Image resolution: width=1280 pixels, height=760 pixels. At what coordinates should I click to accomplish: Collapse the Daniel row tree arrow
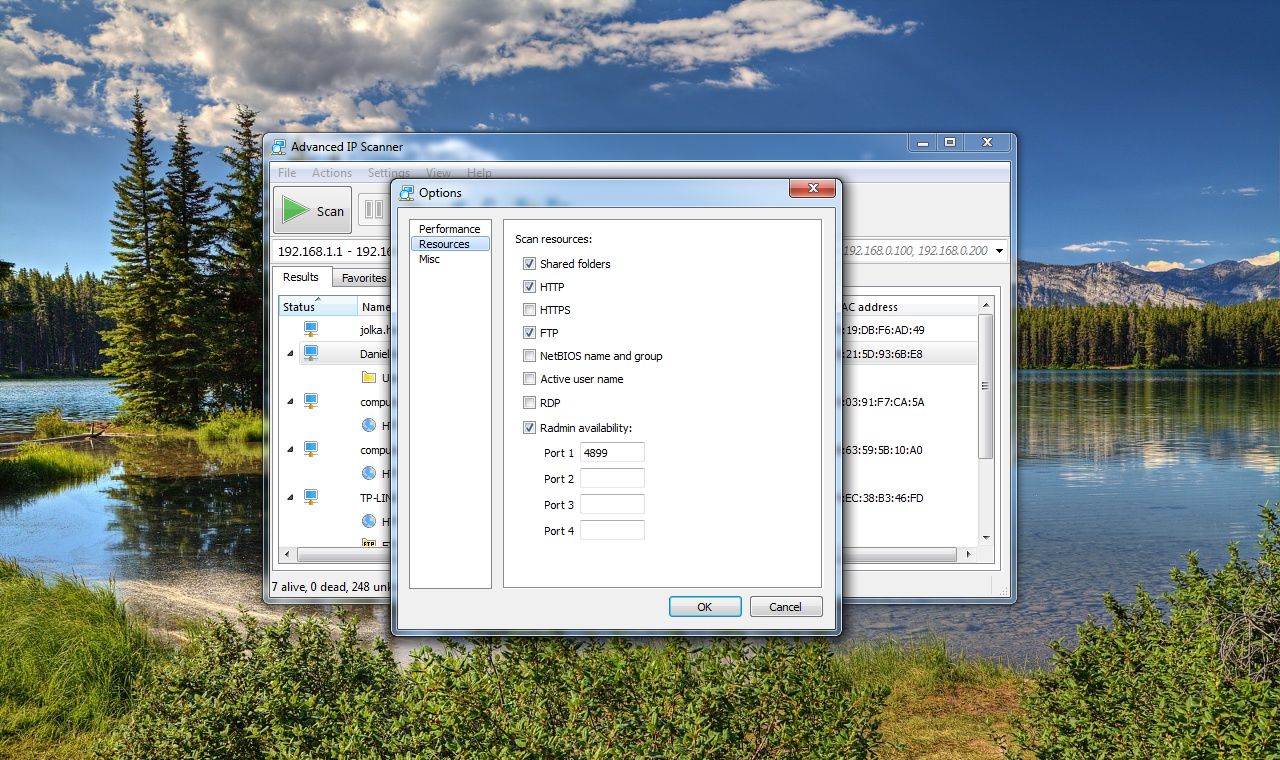(x=291, y=353)
